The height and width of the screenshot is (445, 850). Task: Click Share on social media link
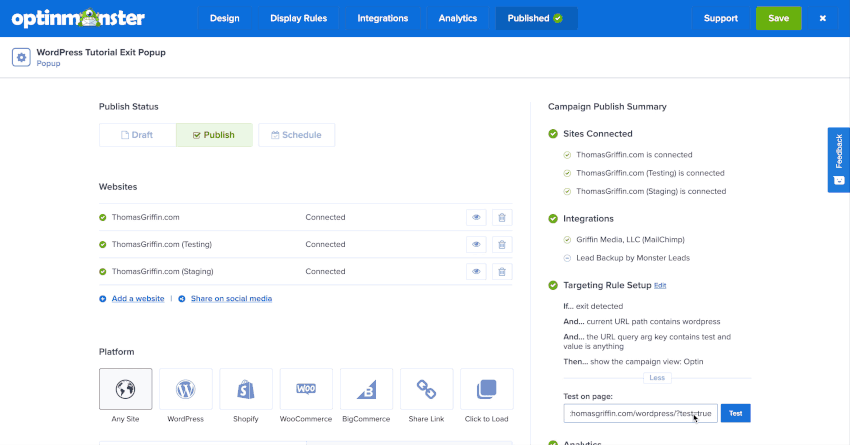(x=231, y=299)
